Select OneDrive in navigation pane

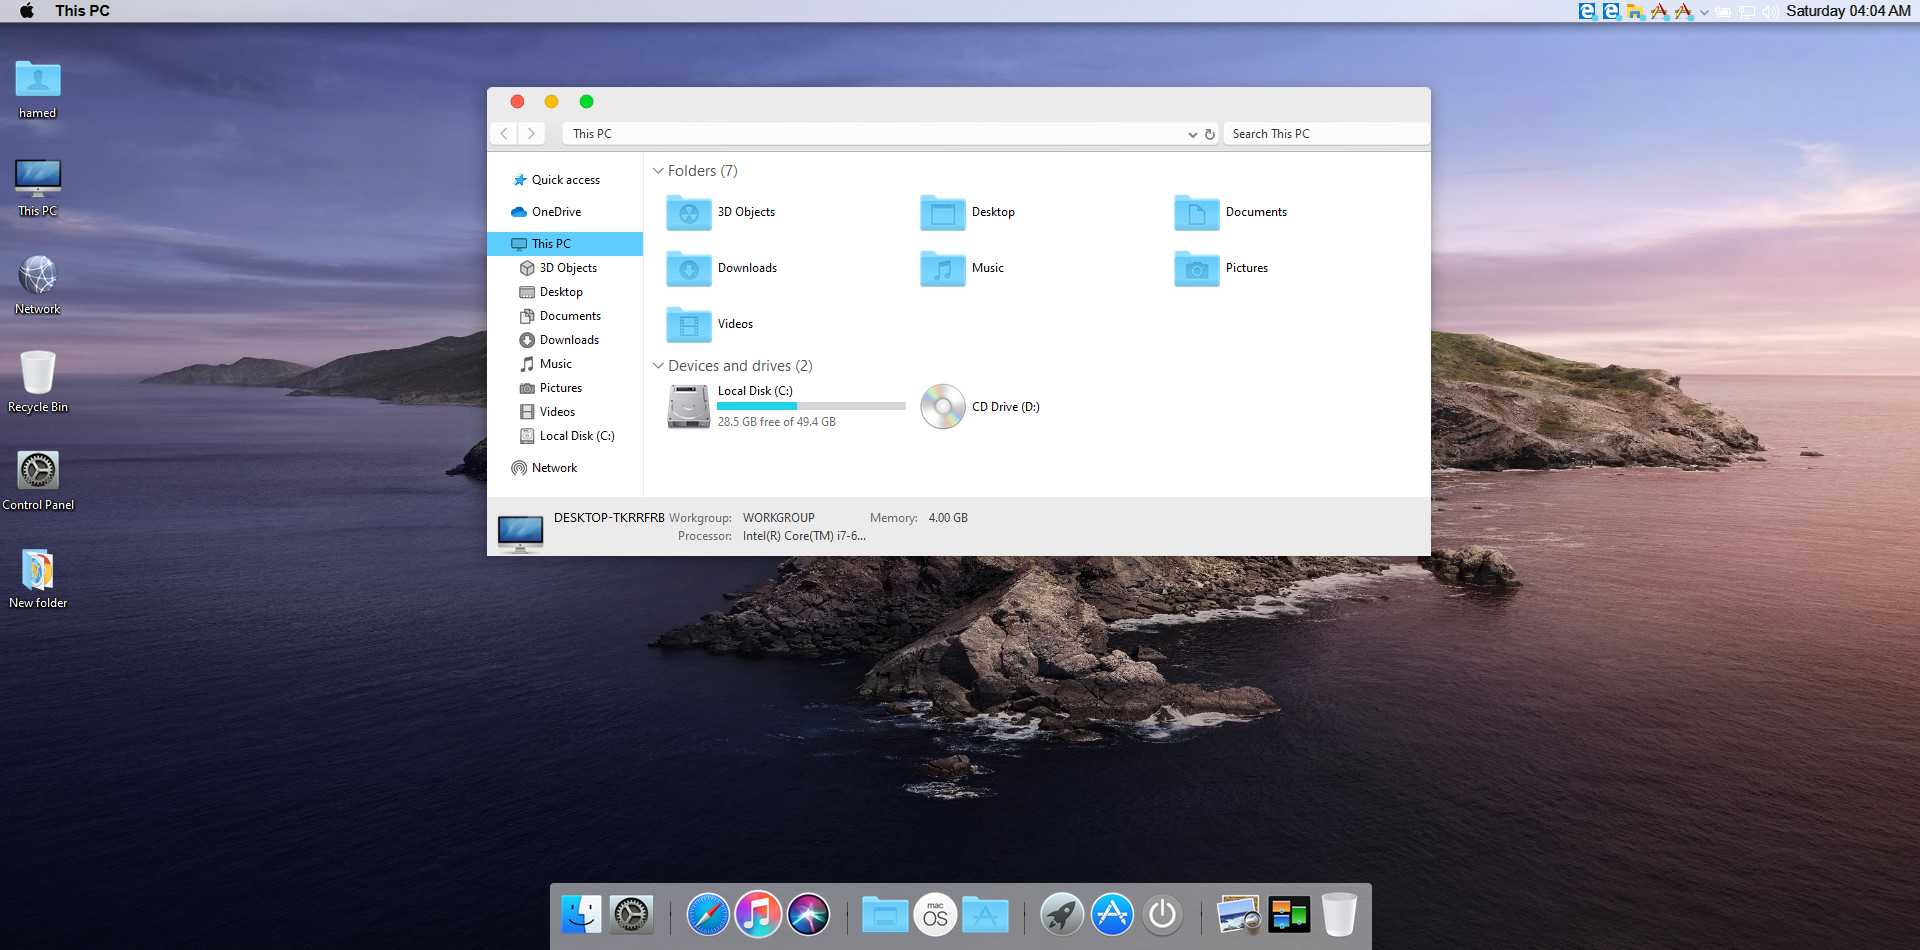tap(556, 212)
